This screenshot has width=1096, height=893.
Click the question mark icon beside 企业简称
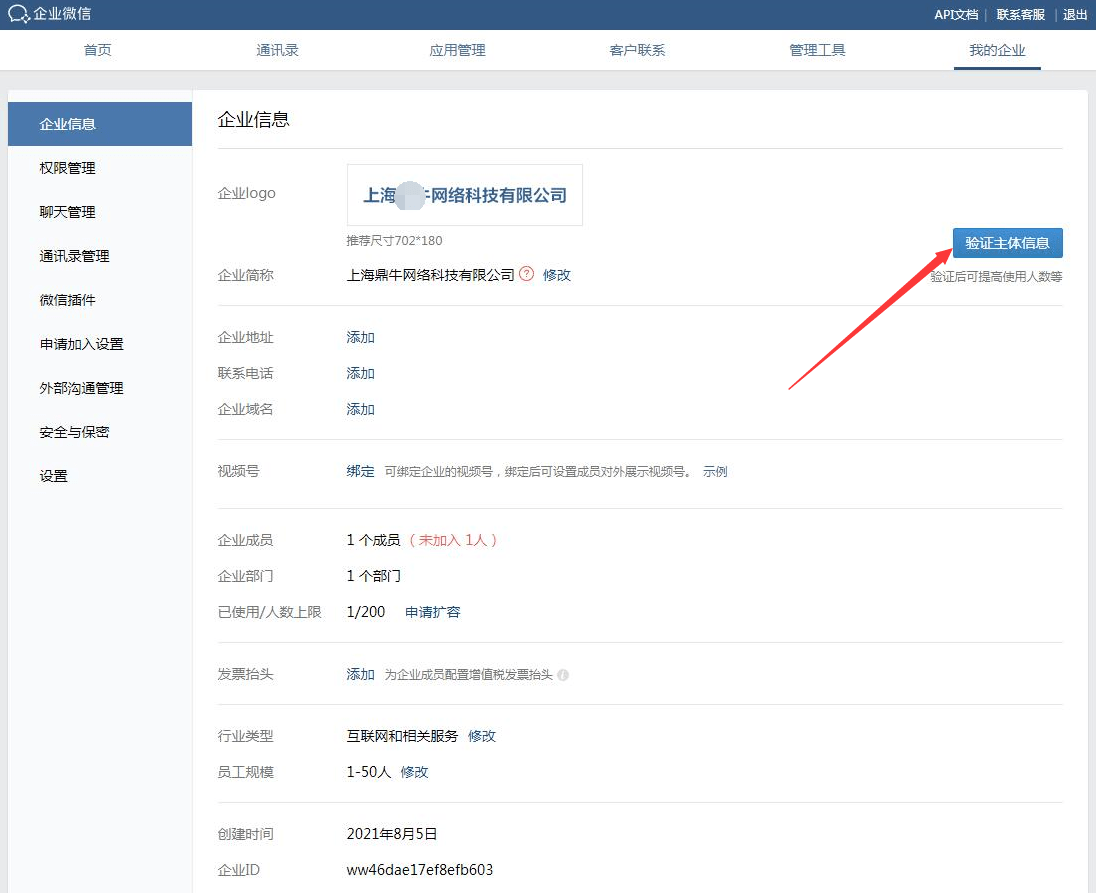[527, 274]
